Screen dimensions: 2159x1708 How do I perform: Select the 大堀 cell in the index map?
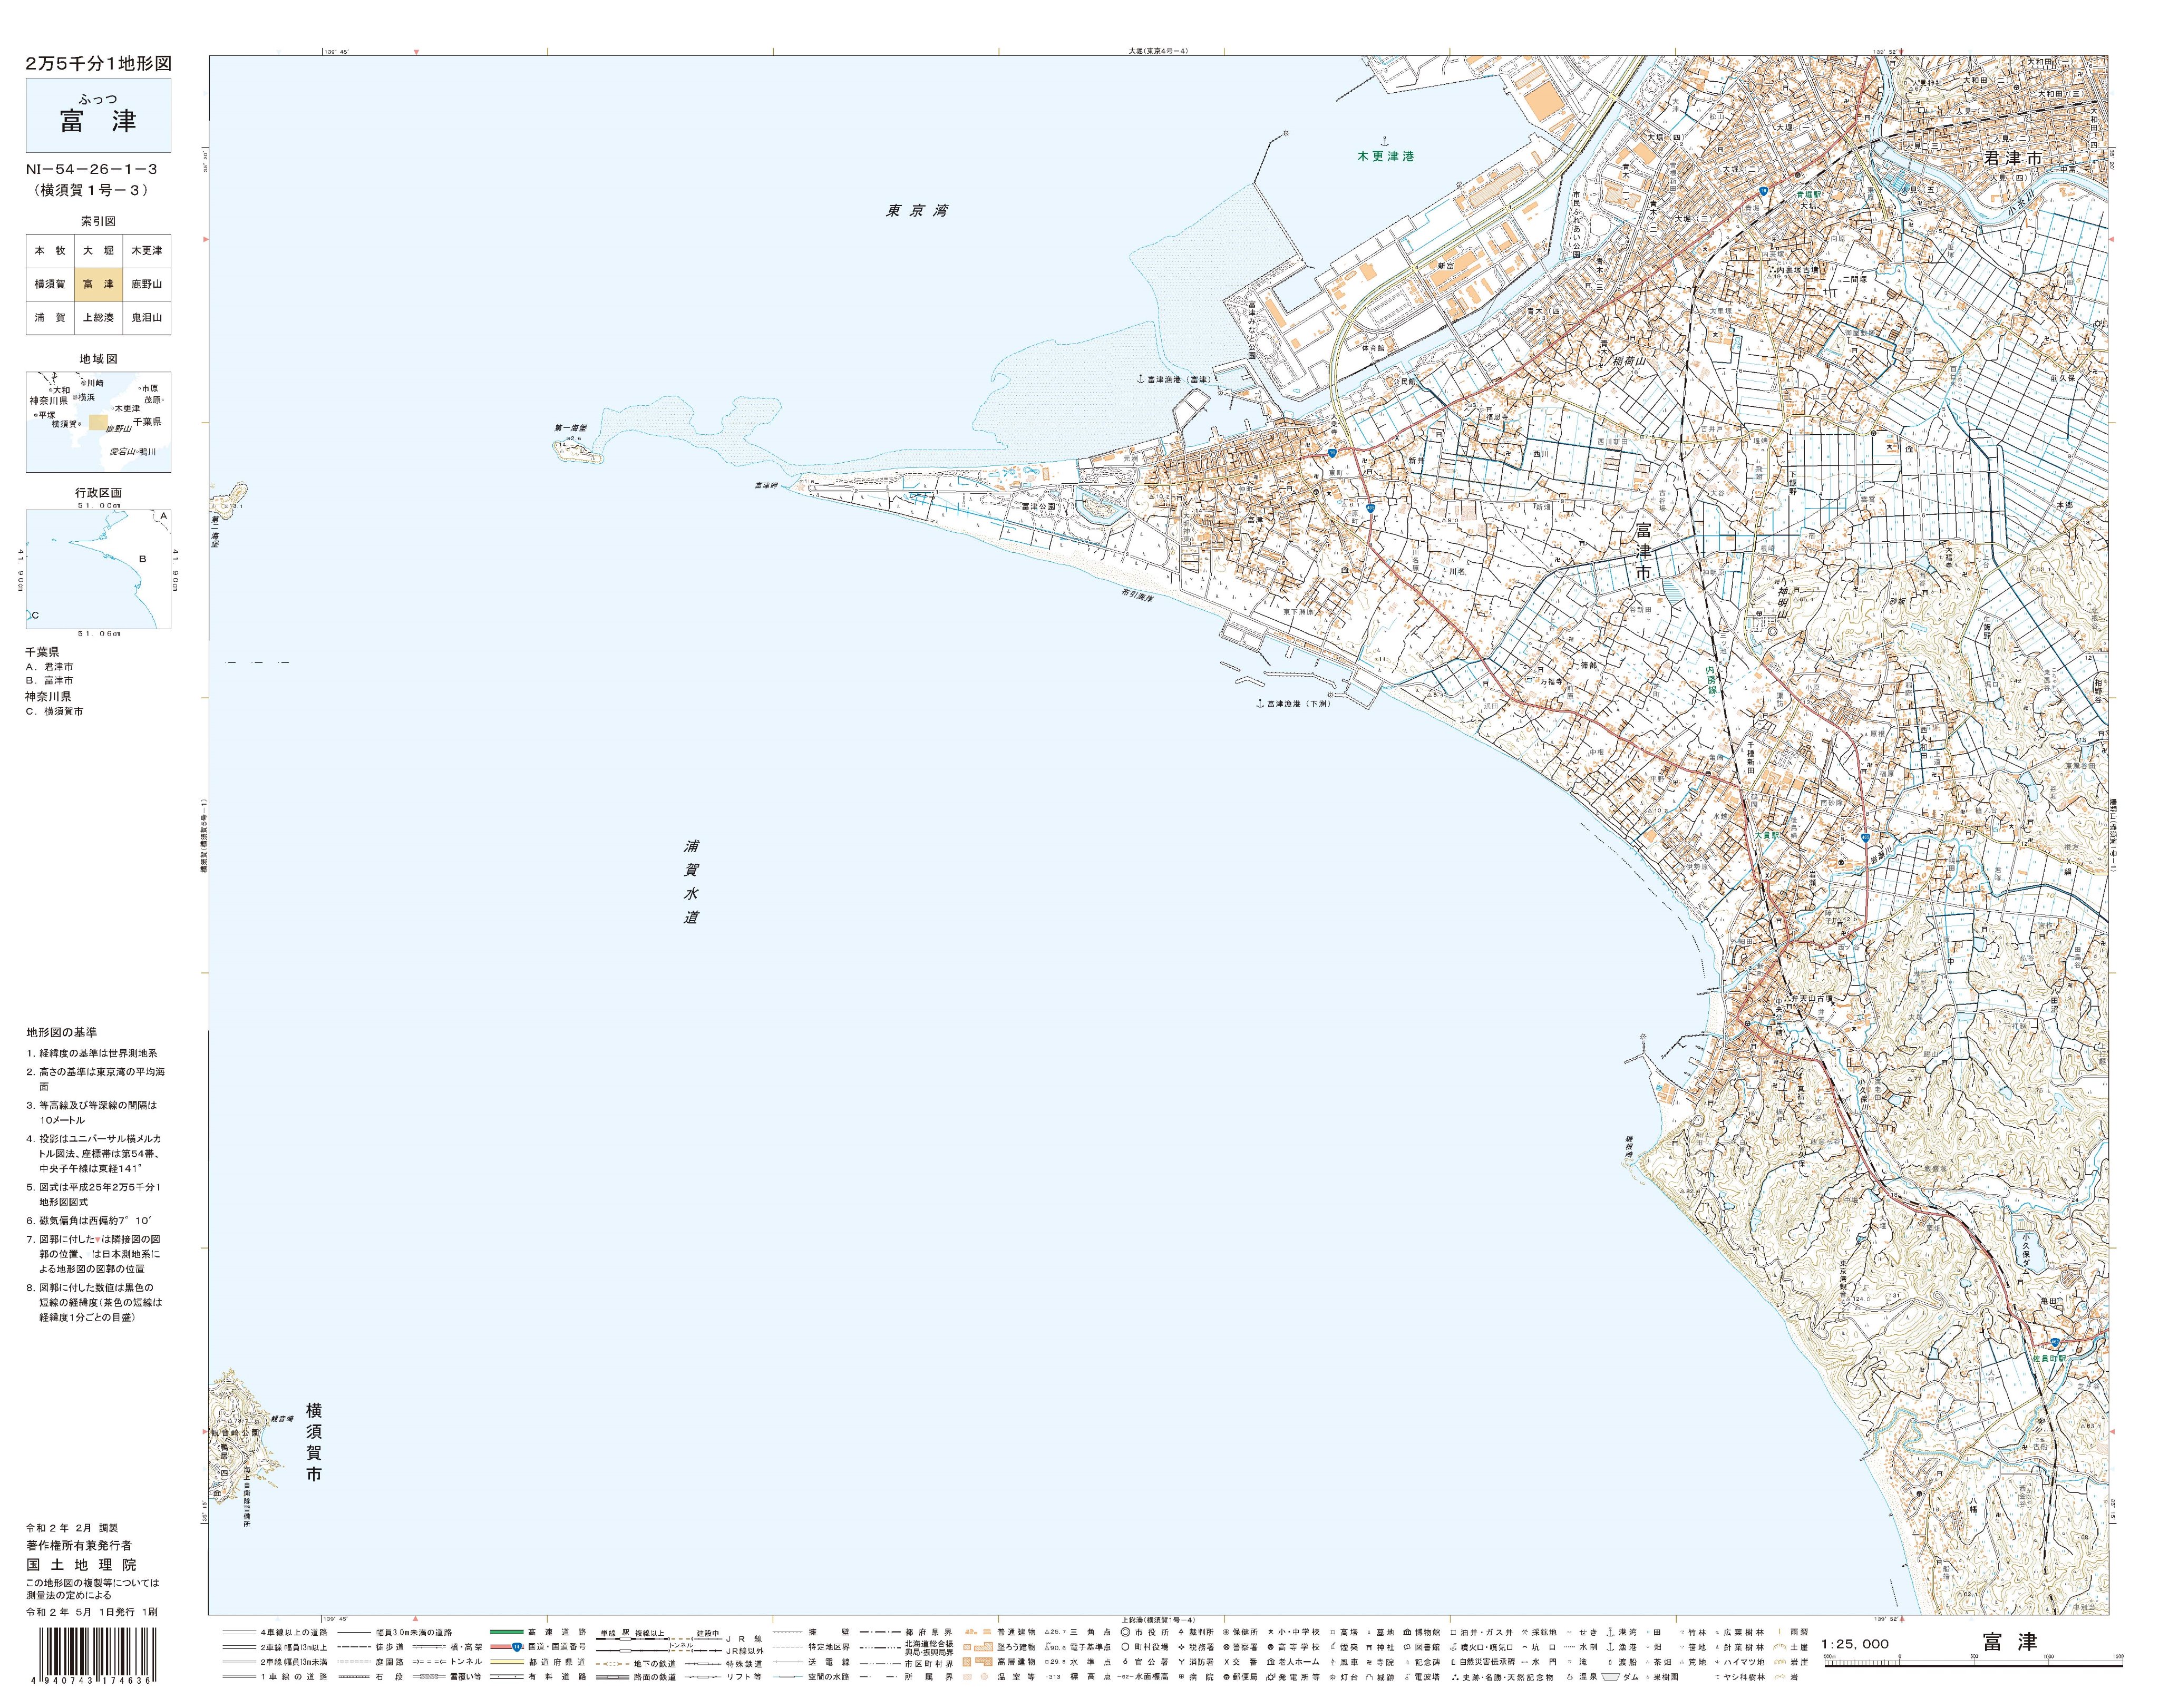(98, 250)
